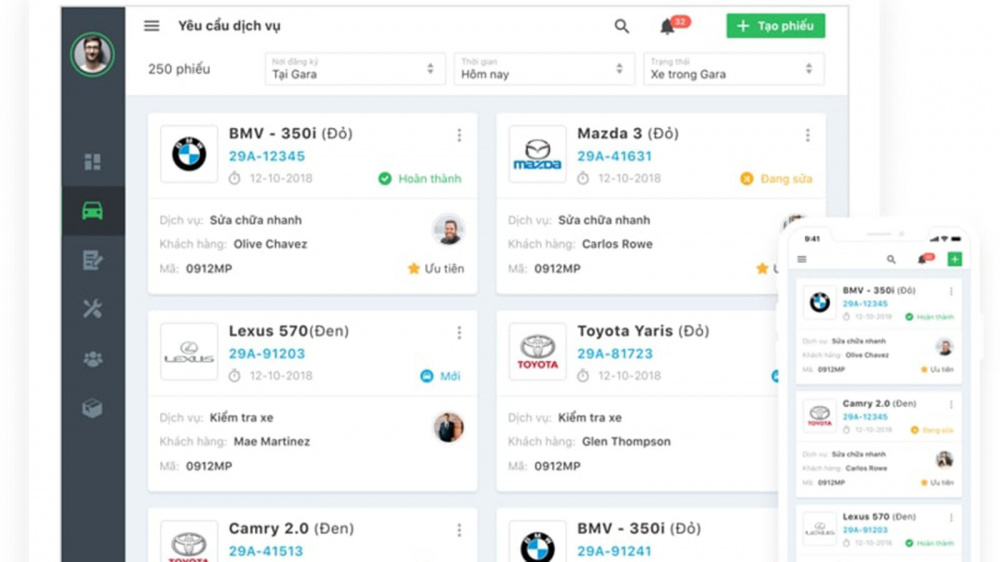Click the Lexus logo on 29A-91203 card

(x=189, y=351)
